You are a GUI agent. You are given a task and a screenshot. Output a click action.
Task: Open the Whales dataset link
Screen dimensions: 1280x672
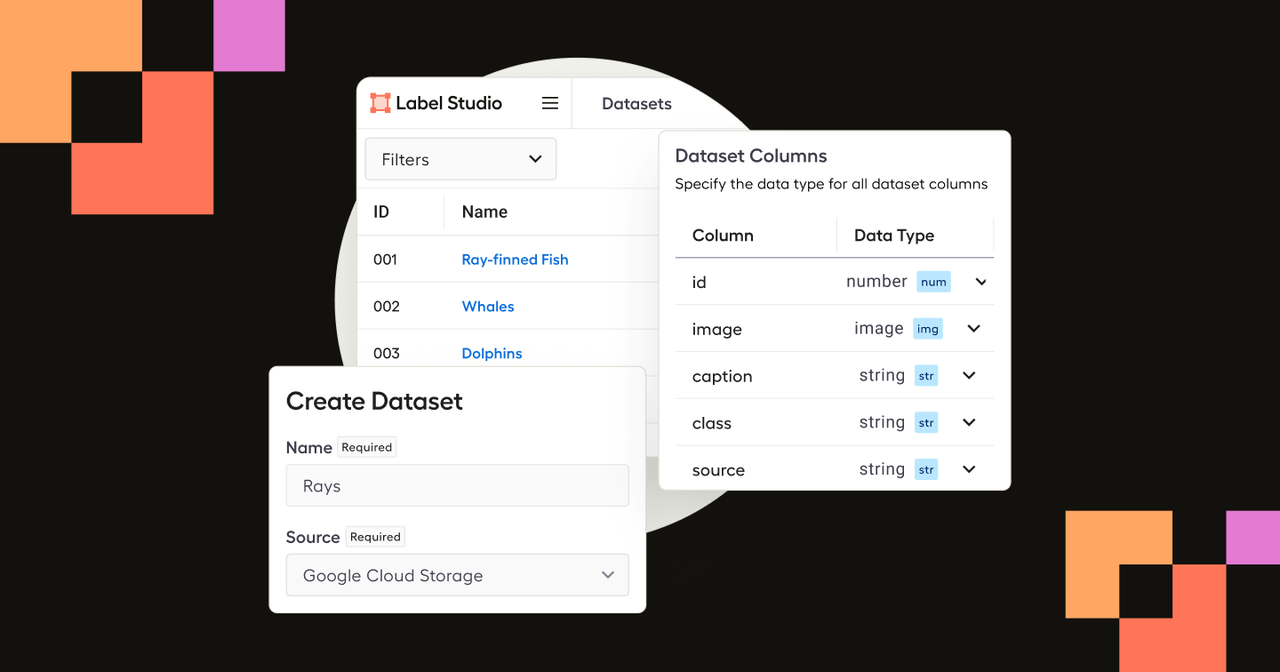[488, 306]
